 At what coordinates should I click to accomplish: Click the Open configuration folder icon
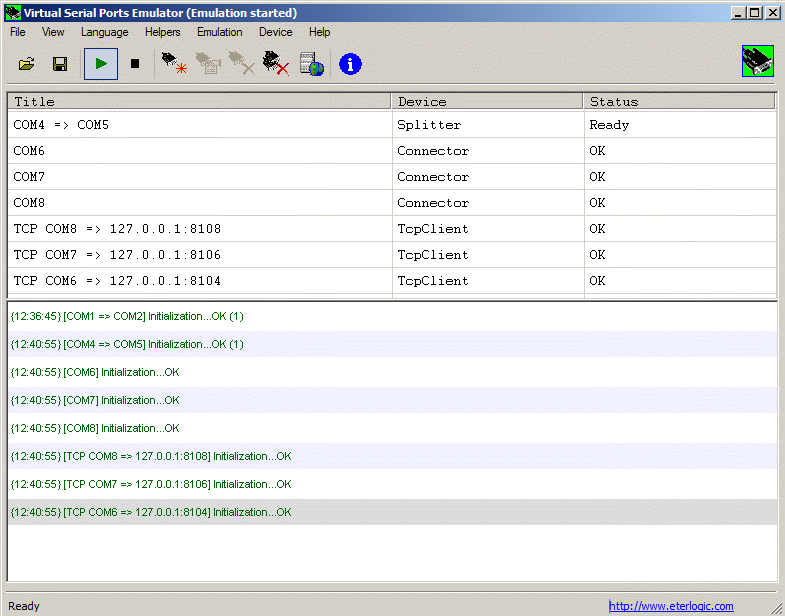tap(27, 65)
